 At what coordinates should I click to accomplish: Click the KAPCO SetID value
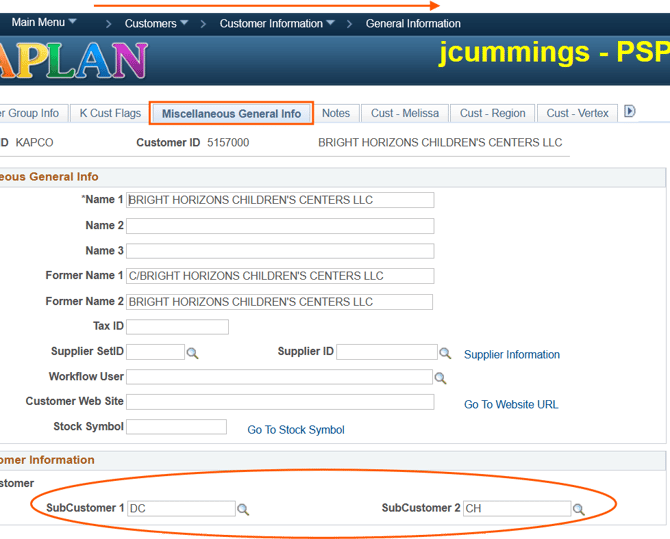(34, 142)
